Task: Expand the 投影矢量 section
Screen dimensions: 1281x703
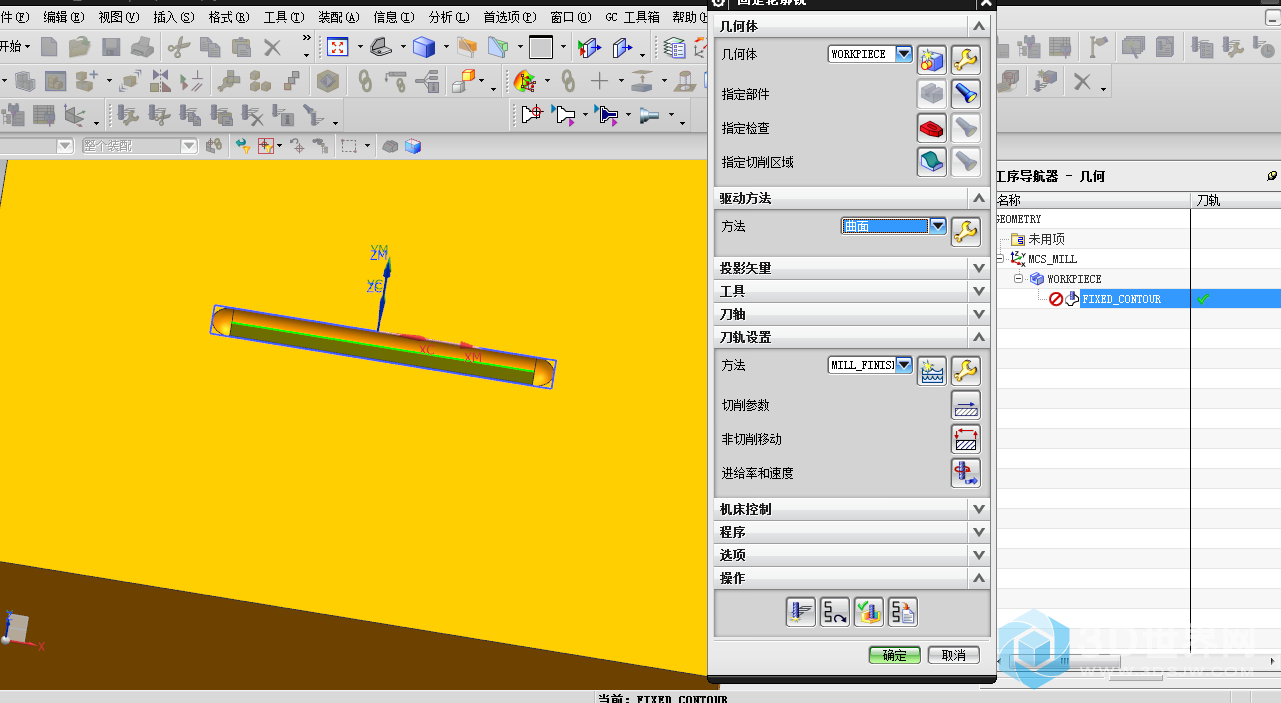Action: pyautogui.click(x=979, y=268)
